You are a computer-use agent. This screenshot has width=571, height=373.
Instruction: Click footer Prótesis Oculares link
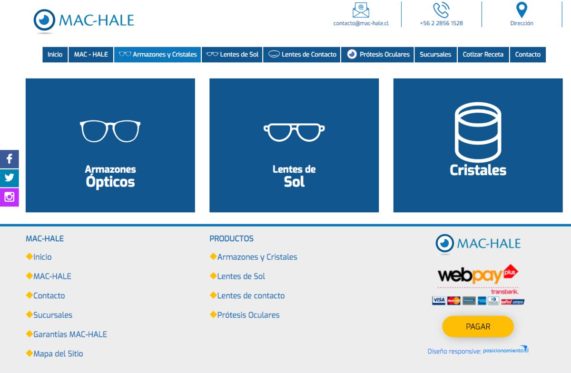[248, 315]
